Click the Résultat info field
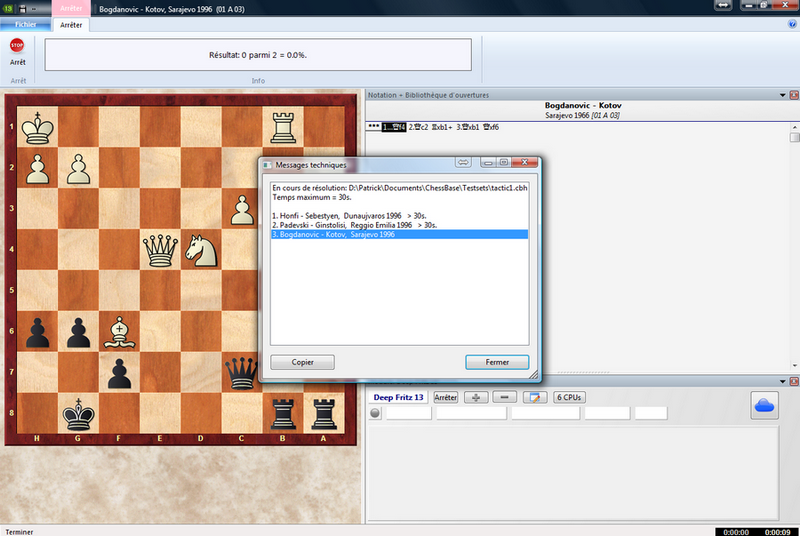This screenshot has height=536, width=800. (x=258, y=55)
